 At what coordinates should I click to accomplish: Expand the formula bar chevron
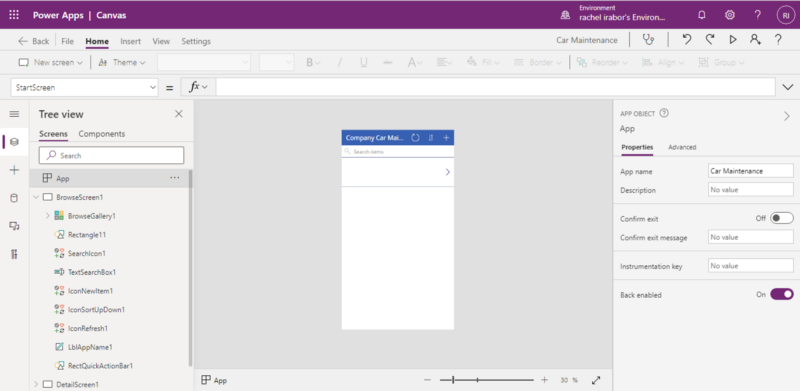pyautogui.click(x=787, y=87)
